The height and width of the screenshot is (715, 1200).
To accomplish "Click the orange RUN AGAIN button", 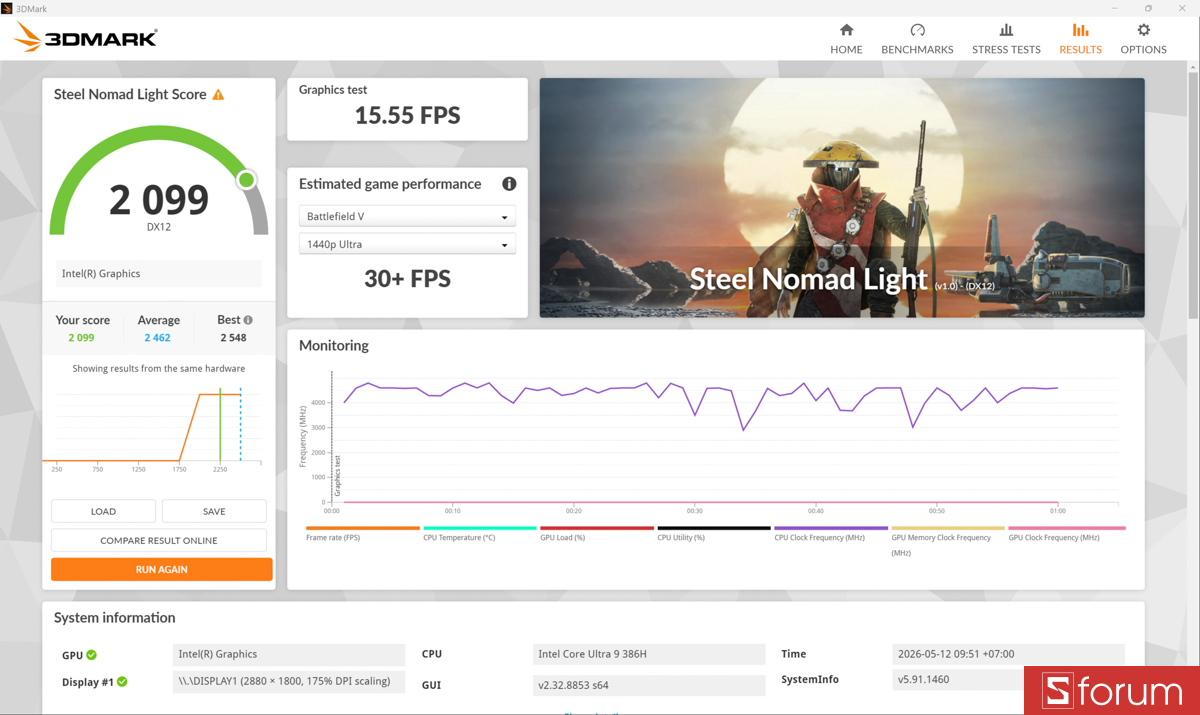I will click(x=162, y=569).
